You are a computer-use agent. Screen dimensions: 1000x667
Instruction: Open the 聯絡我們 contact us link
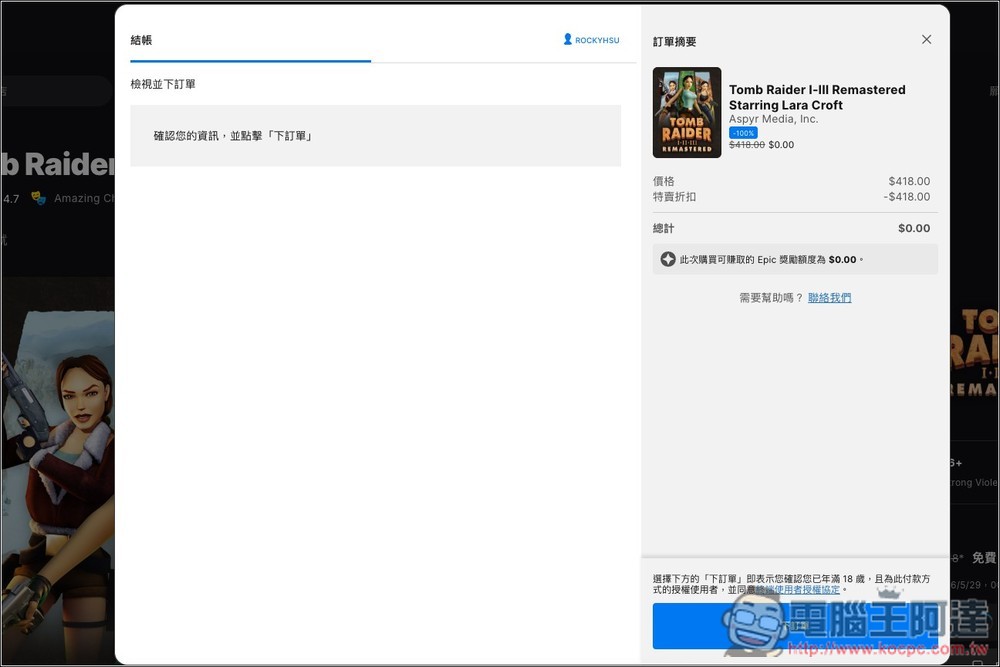[829, 297]
